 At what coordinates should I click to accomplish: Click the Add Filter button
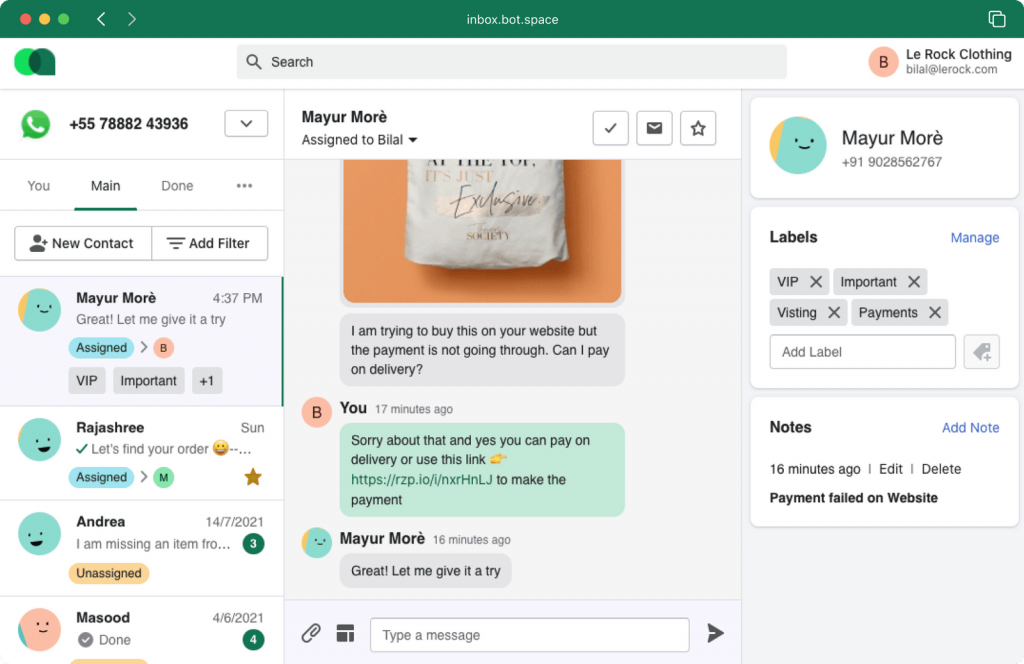click(210, 244)
